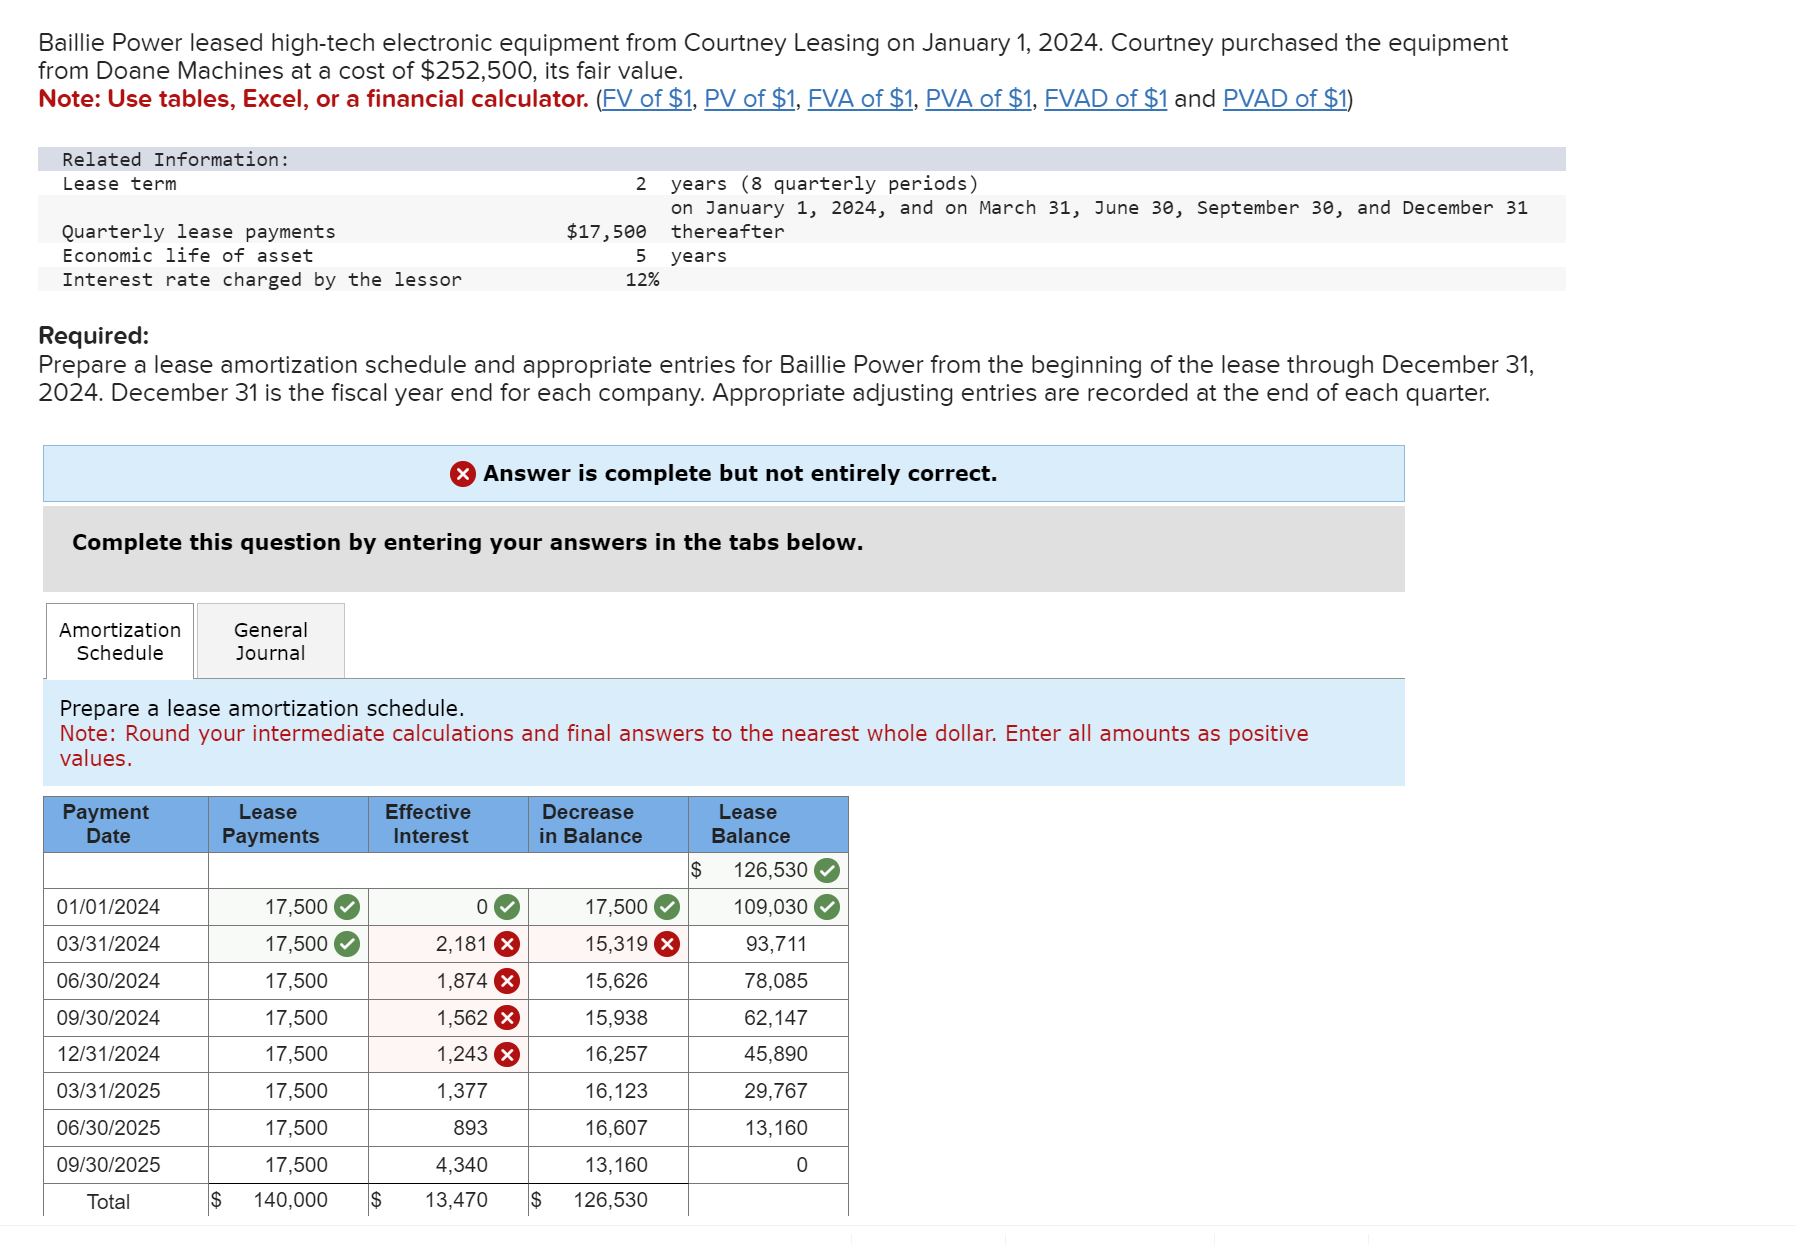This screenshot has height=1245, width=1796.
Task: Click the 12/31/2024 payment date
Action: pyautogui.click(x=108, y=1054)
